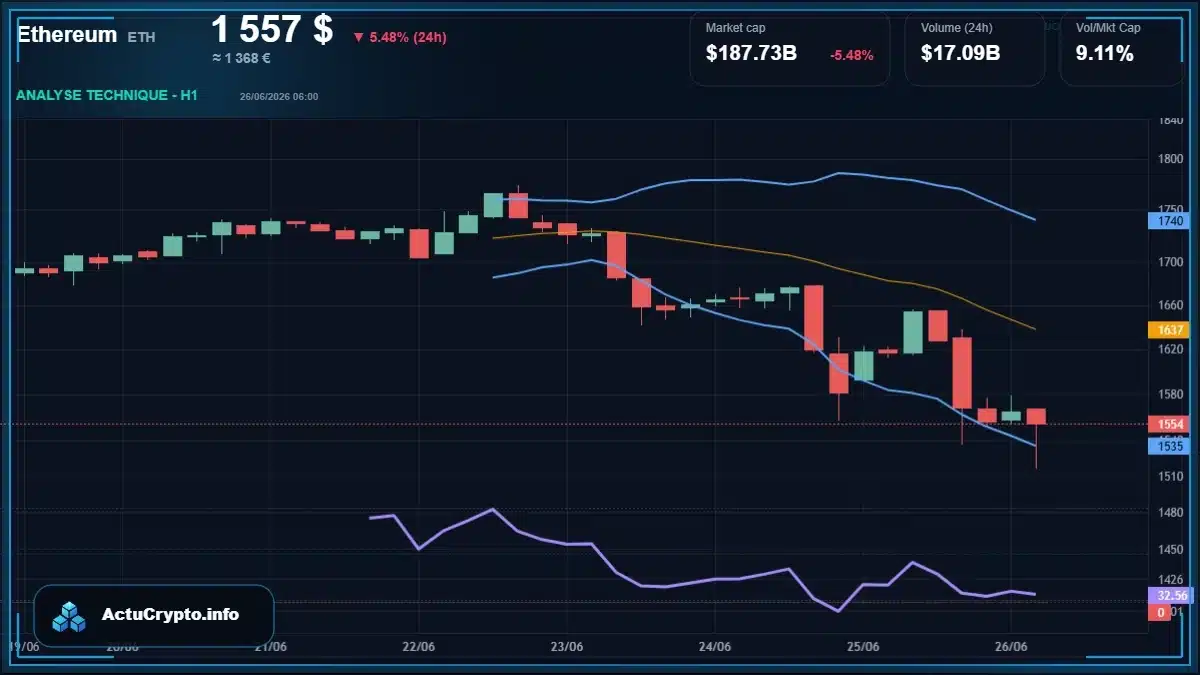Click the blue 1535 lower band price tag
Image resolution: width=1200 pixels, height=675 pixels.
pyautogui.click(x=1171, y=447)
